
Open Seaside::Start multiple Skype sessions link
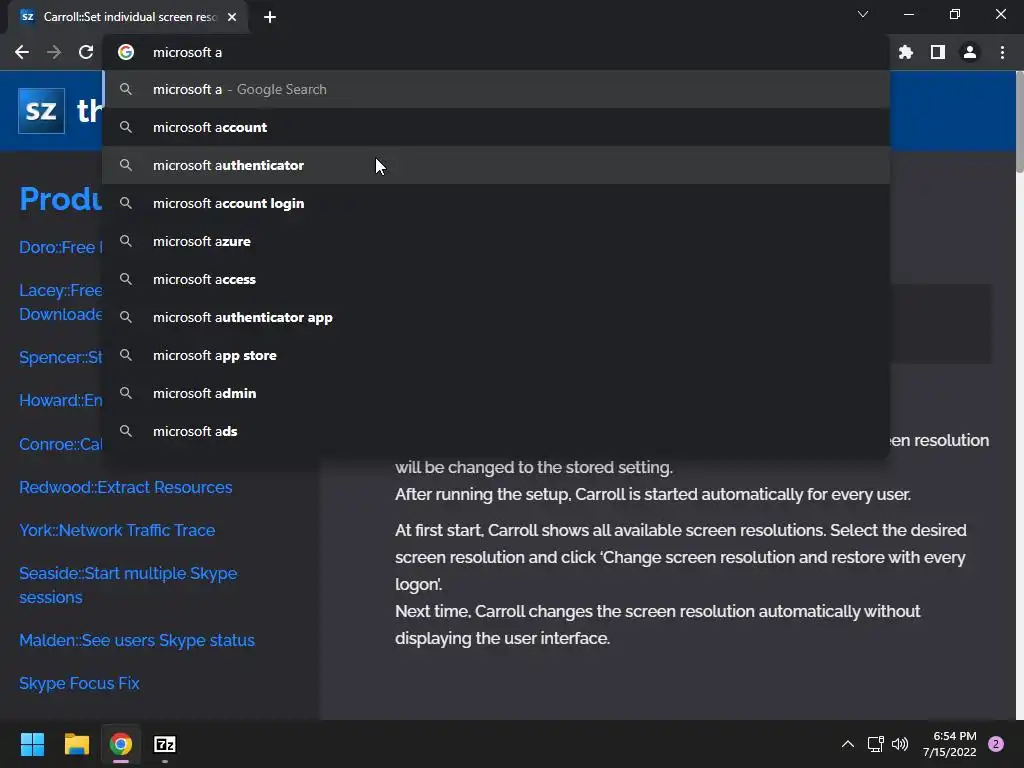tap(128, 585)
